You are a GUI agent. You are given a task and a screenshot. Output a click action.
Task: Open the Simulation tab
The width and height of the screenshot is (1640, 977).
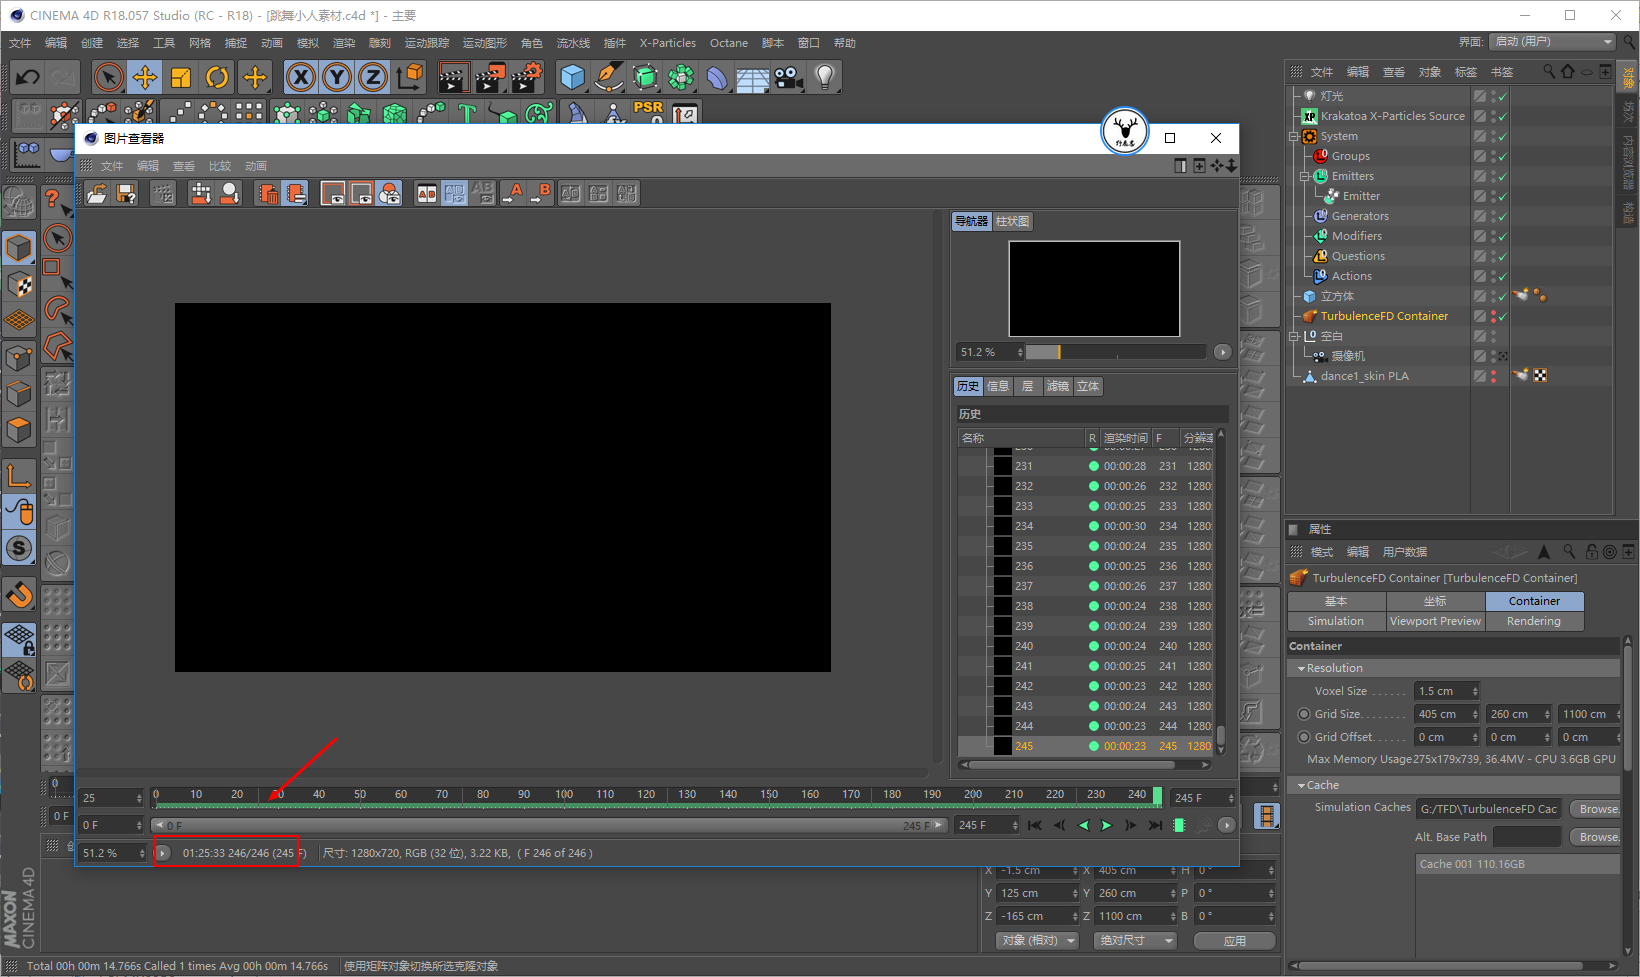pos(1336,621)
